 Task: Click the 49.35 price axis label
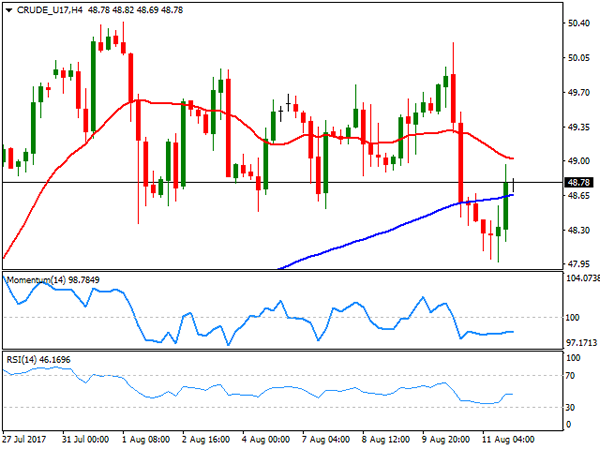pyautogui.click(x=579, y=127)
